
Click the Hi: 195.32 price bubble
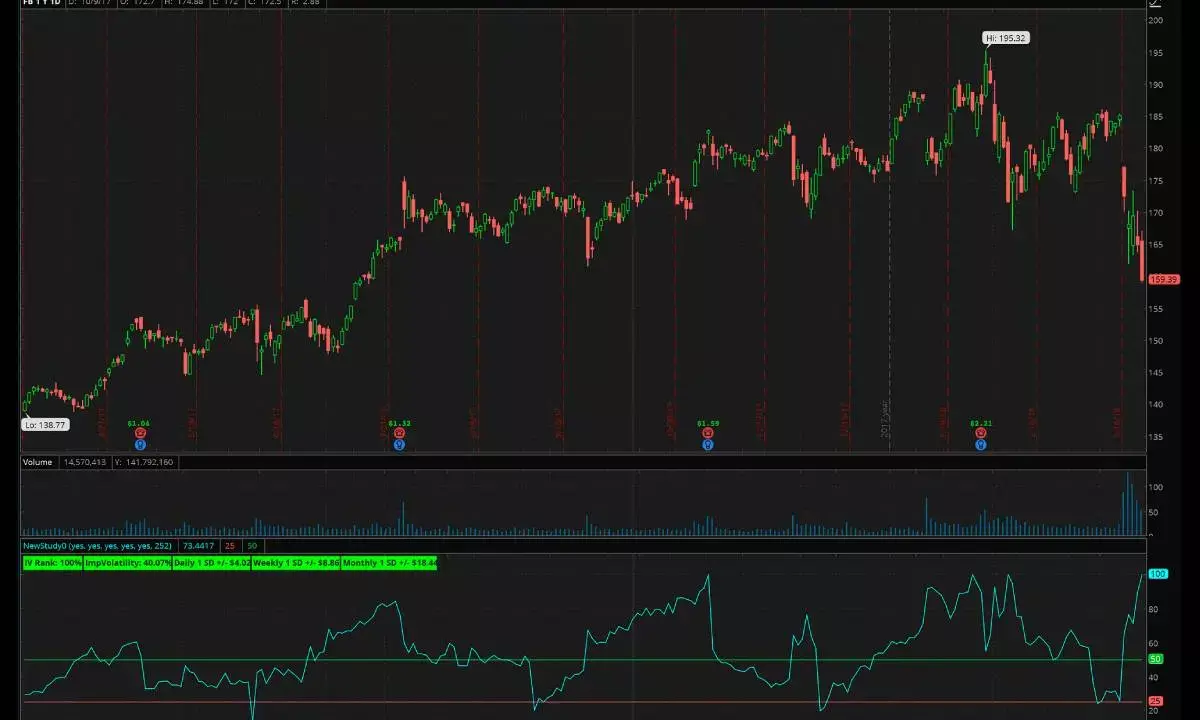point(1005,38)
